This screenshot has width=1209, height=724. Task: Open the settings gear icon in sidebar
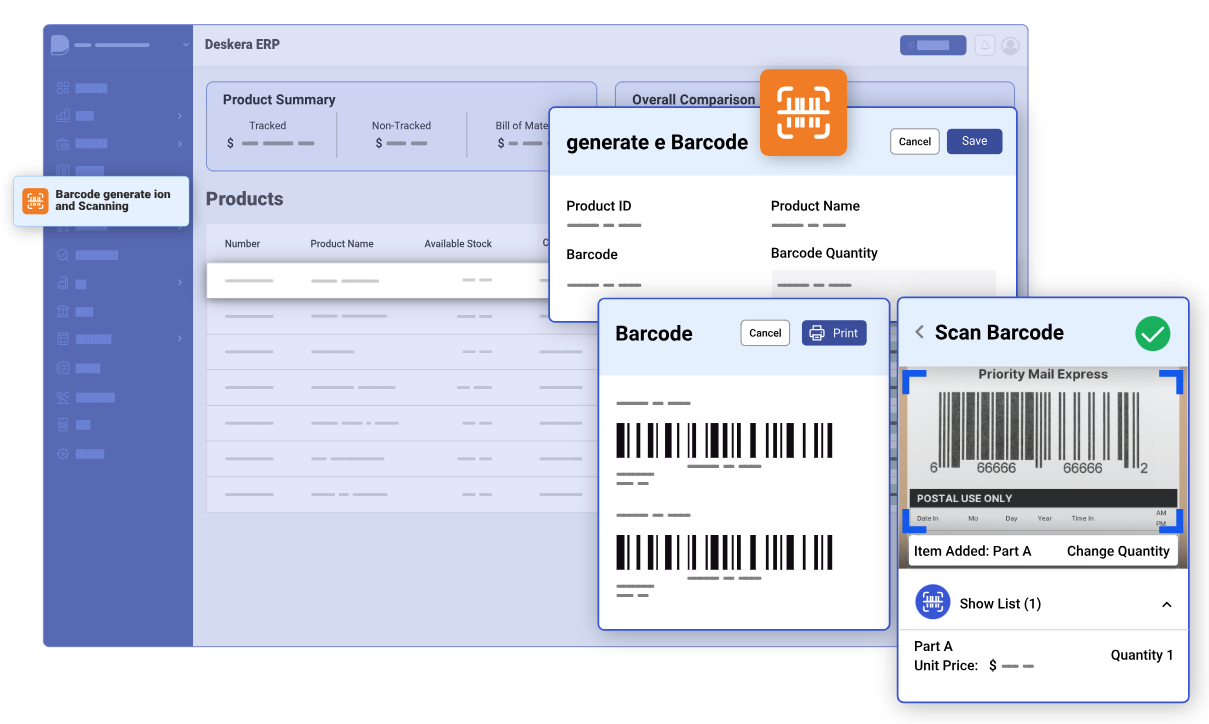point(63,453)
